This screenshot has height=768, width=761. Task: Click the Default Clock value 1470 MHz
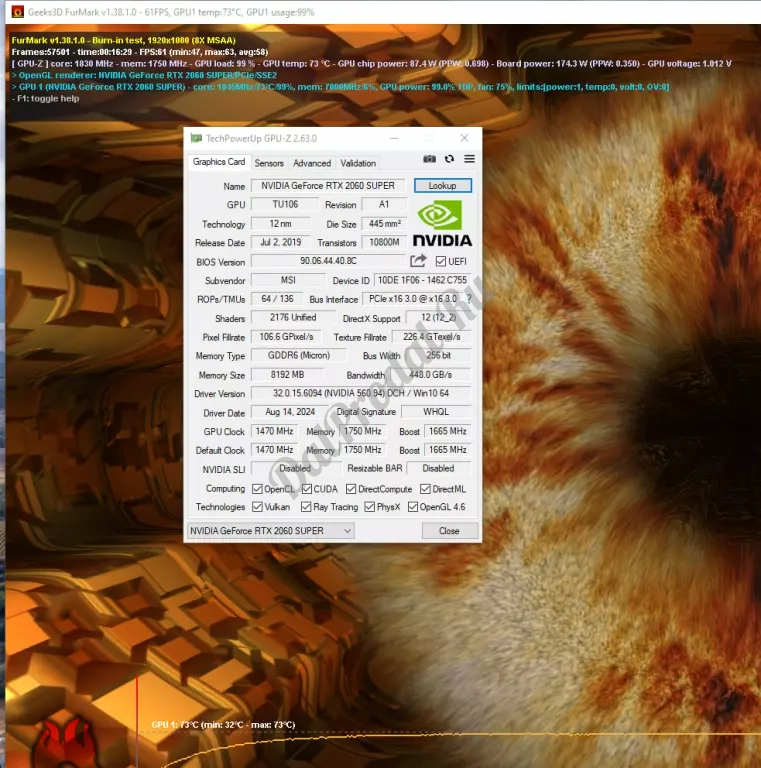[274, 450]
